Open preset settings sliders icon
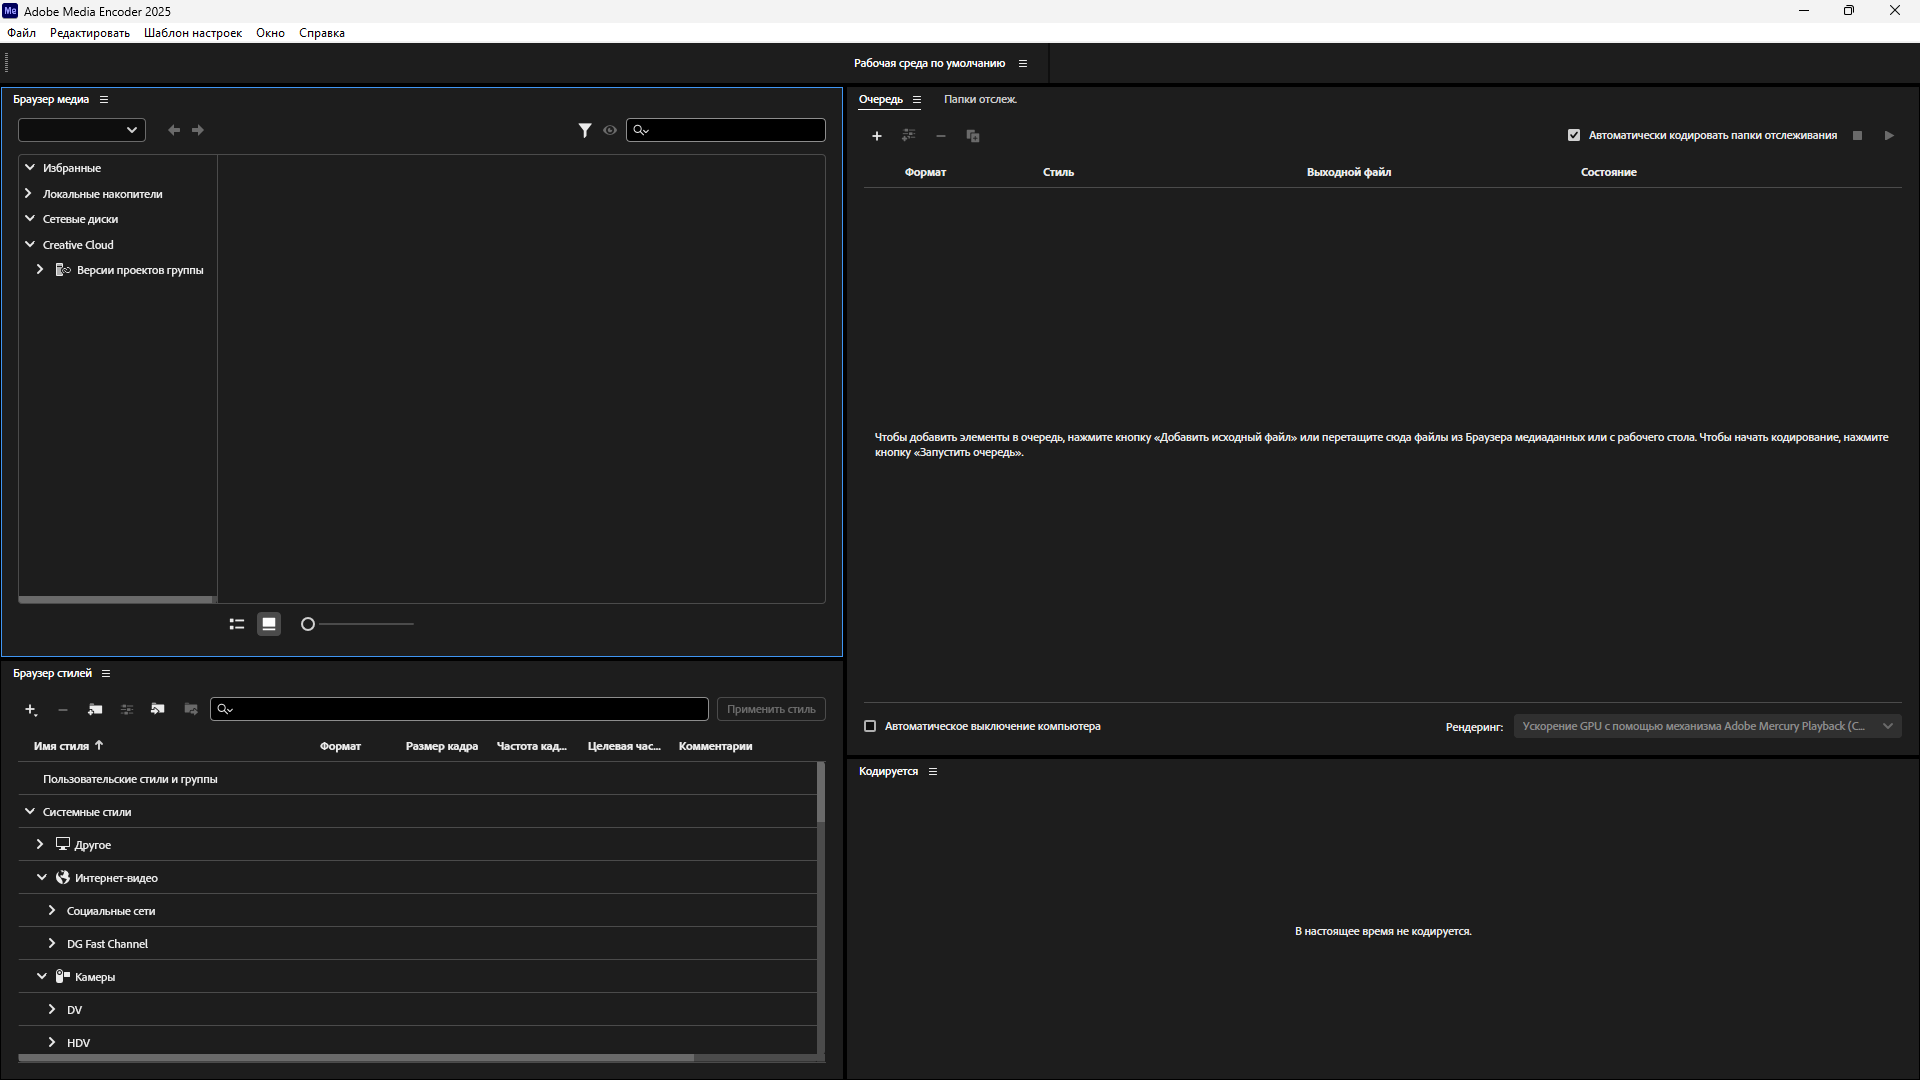The height and width of the screenshot is (1080, 1920). coord(127,710)
